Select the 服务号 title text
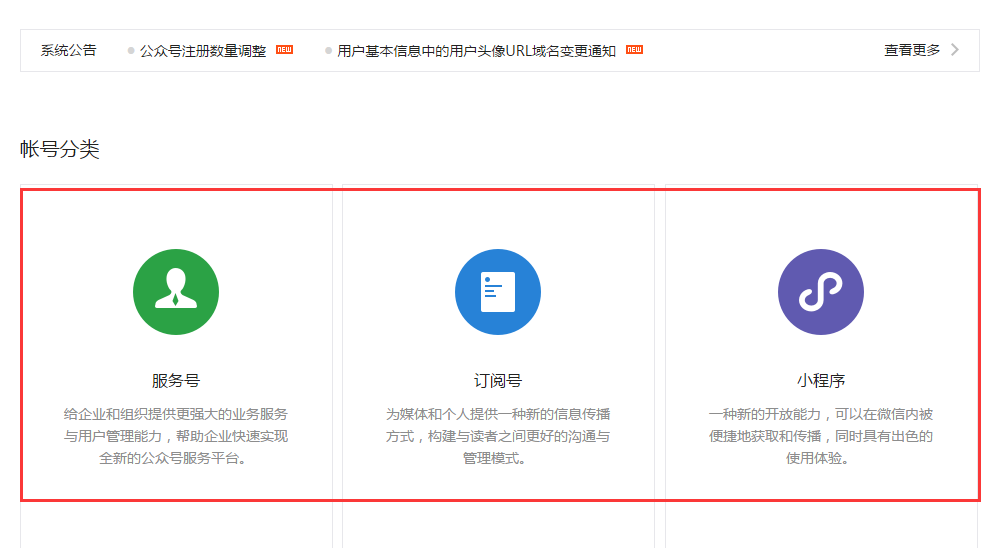This screenshot has width=1000, height=548. pos(176,381)
